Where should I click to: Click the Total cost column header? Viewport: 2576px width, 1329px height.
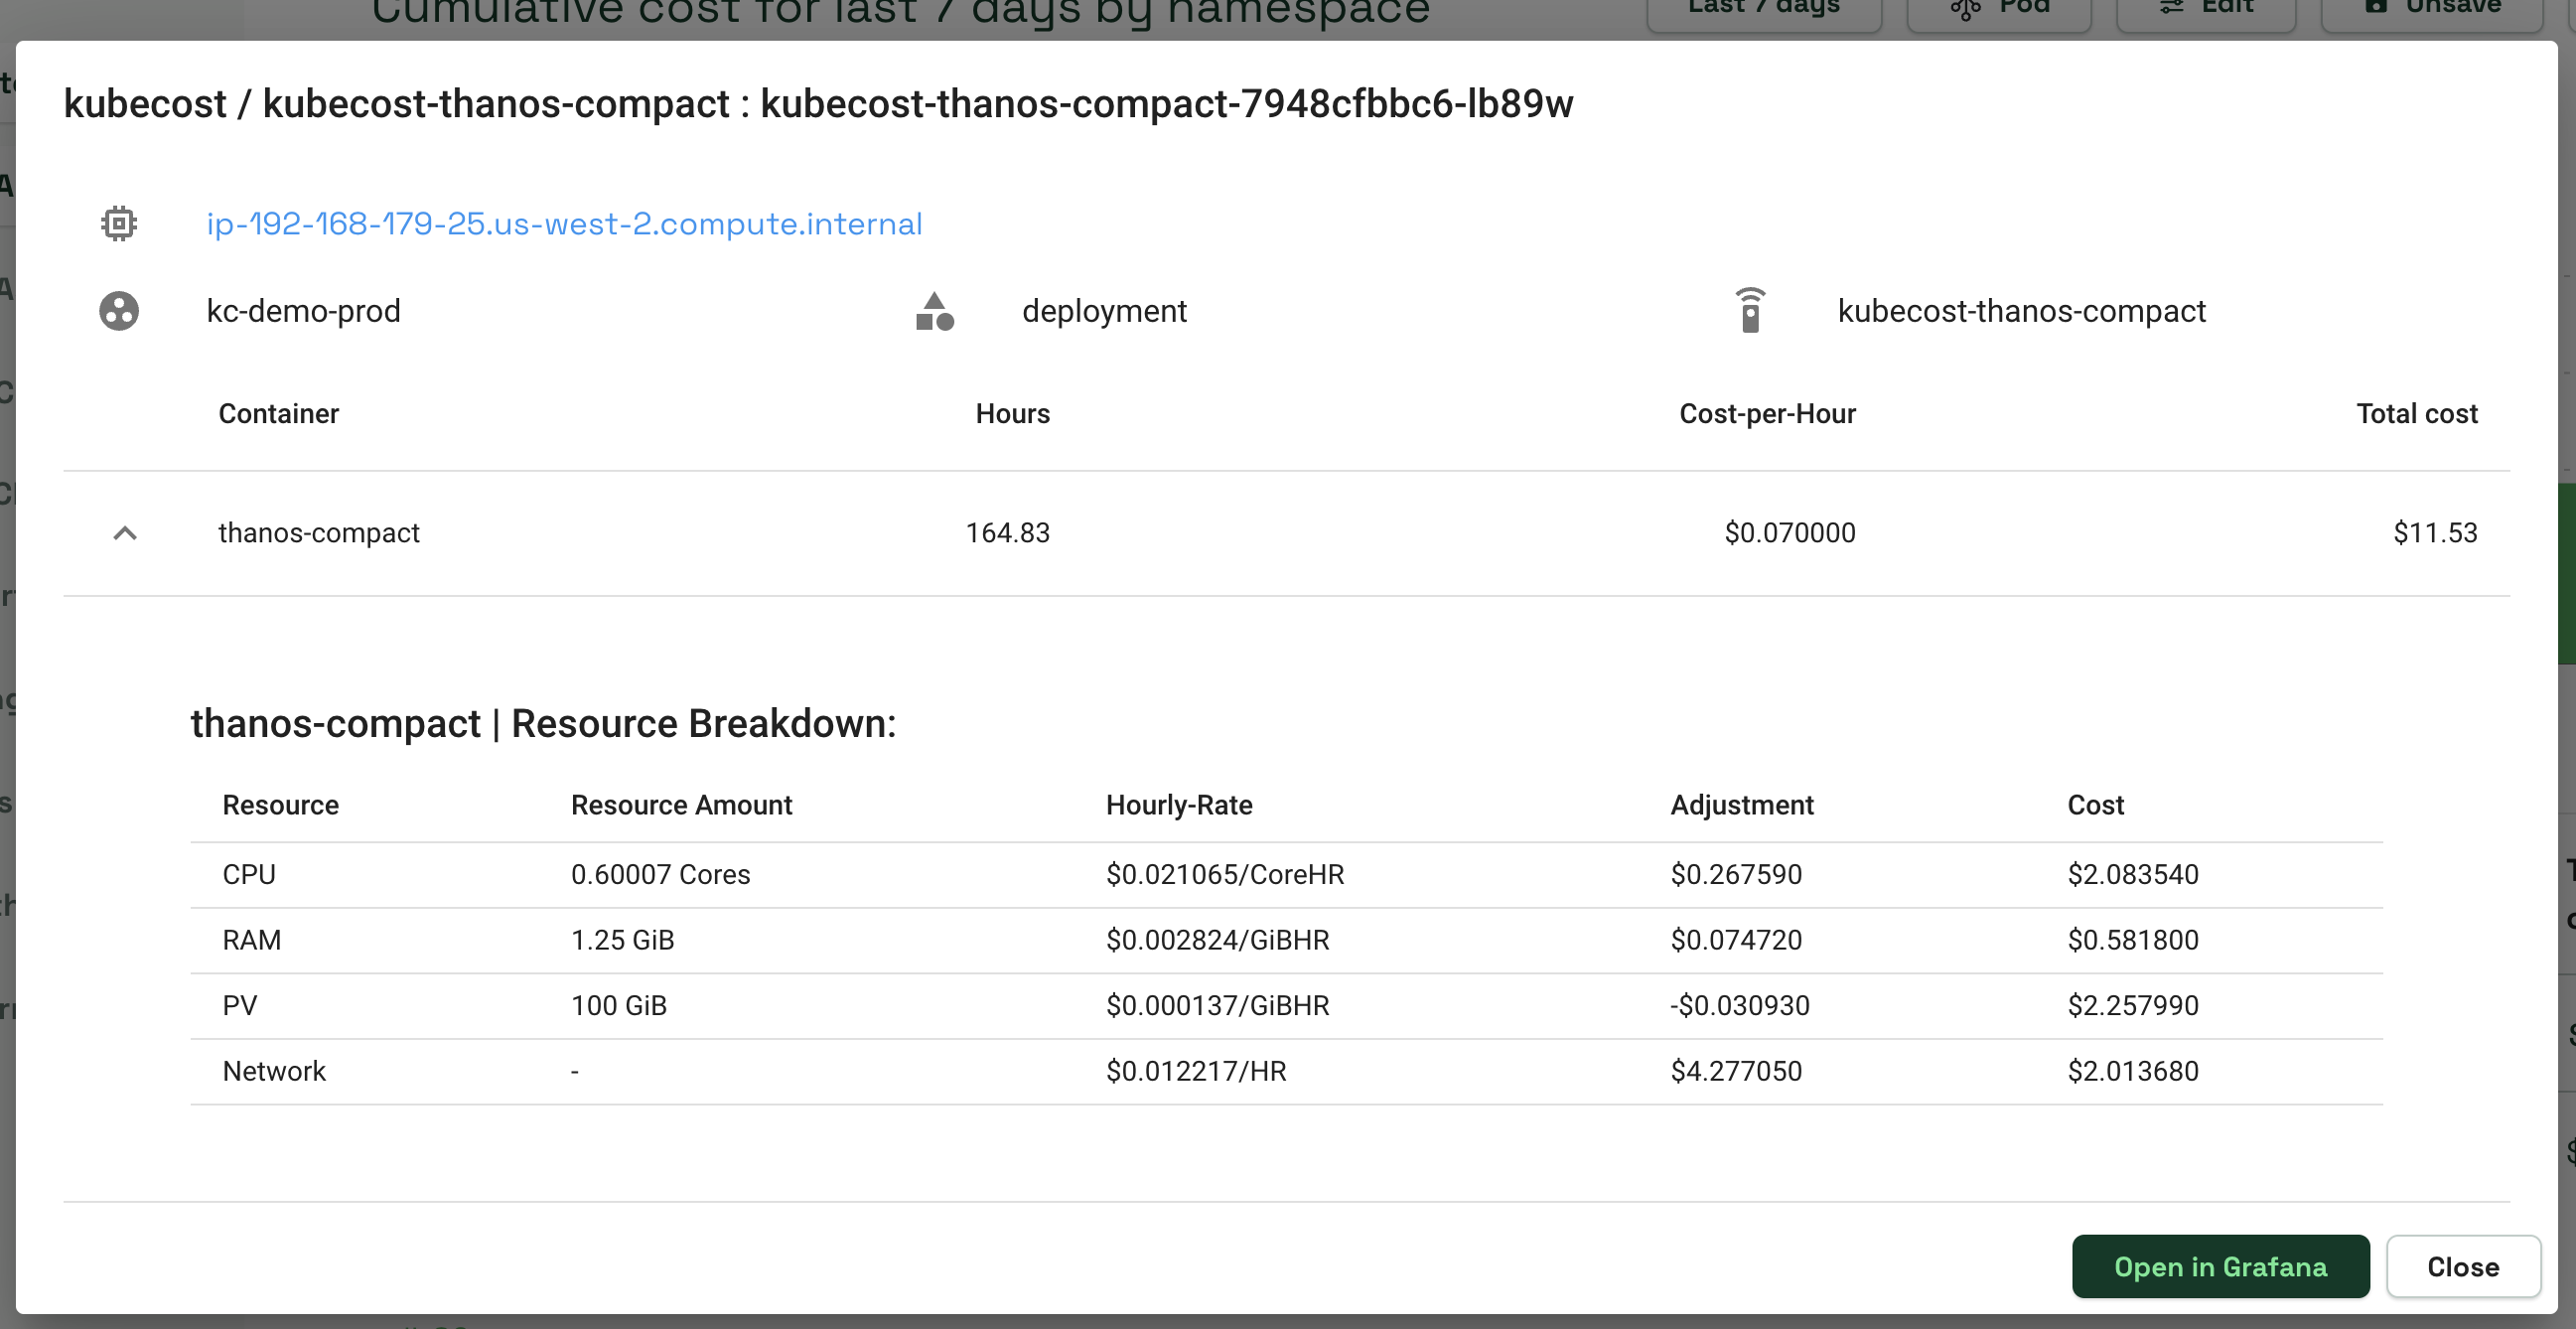[2417, 414]
